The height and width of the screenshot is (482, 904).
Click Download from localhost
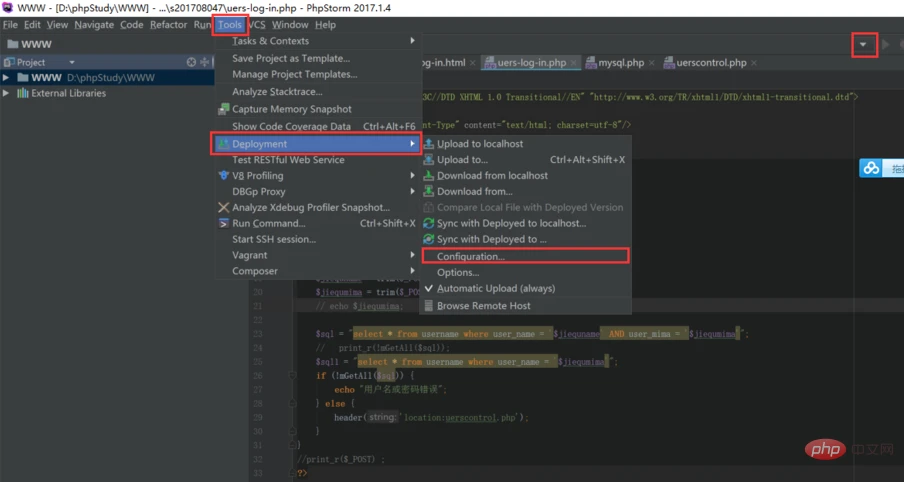525,176
